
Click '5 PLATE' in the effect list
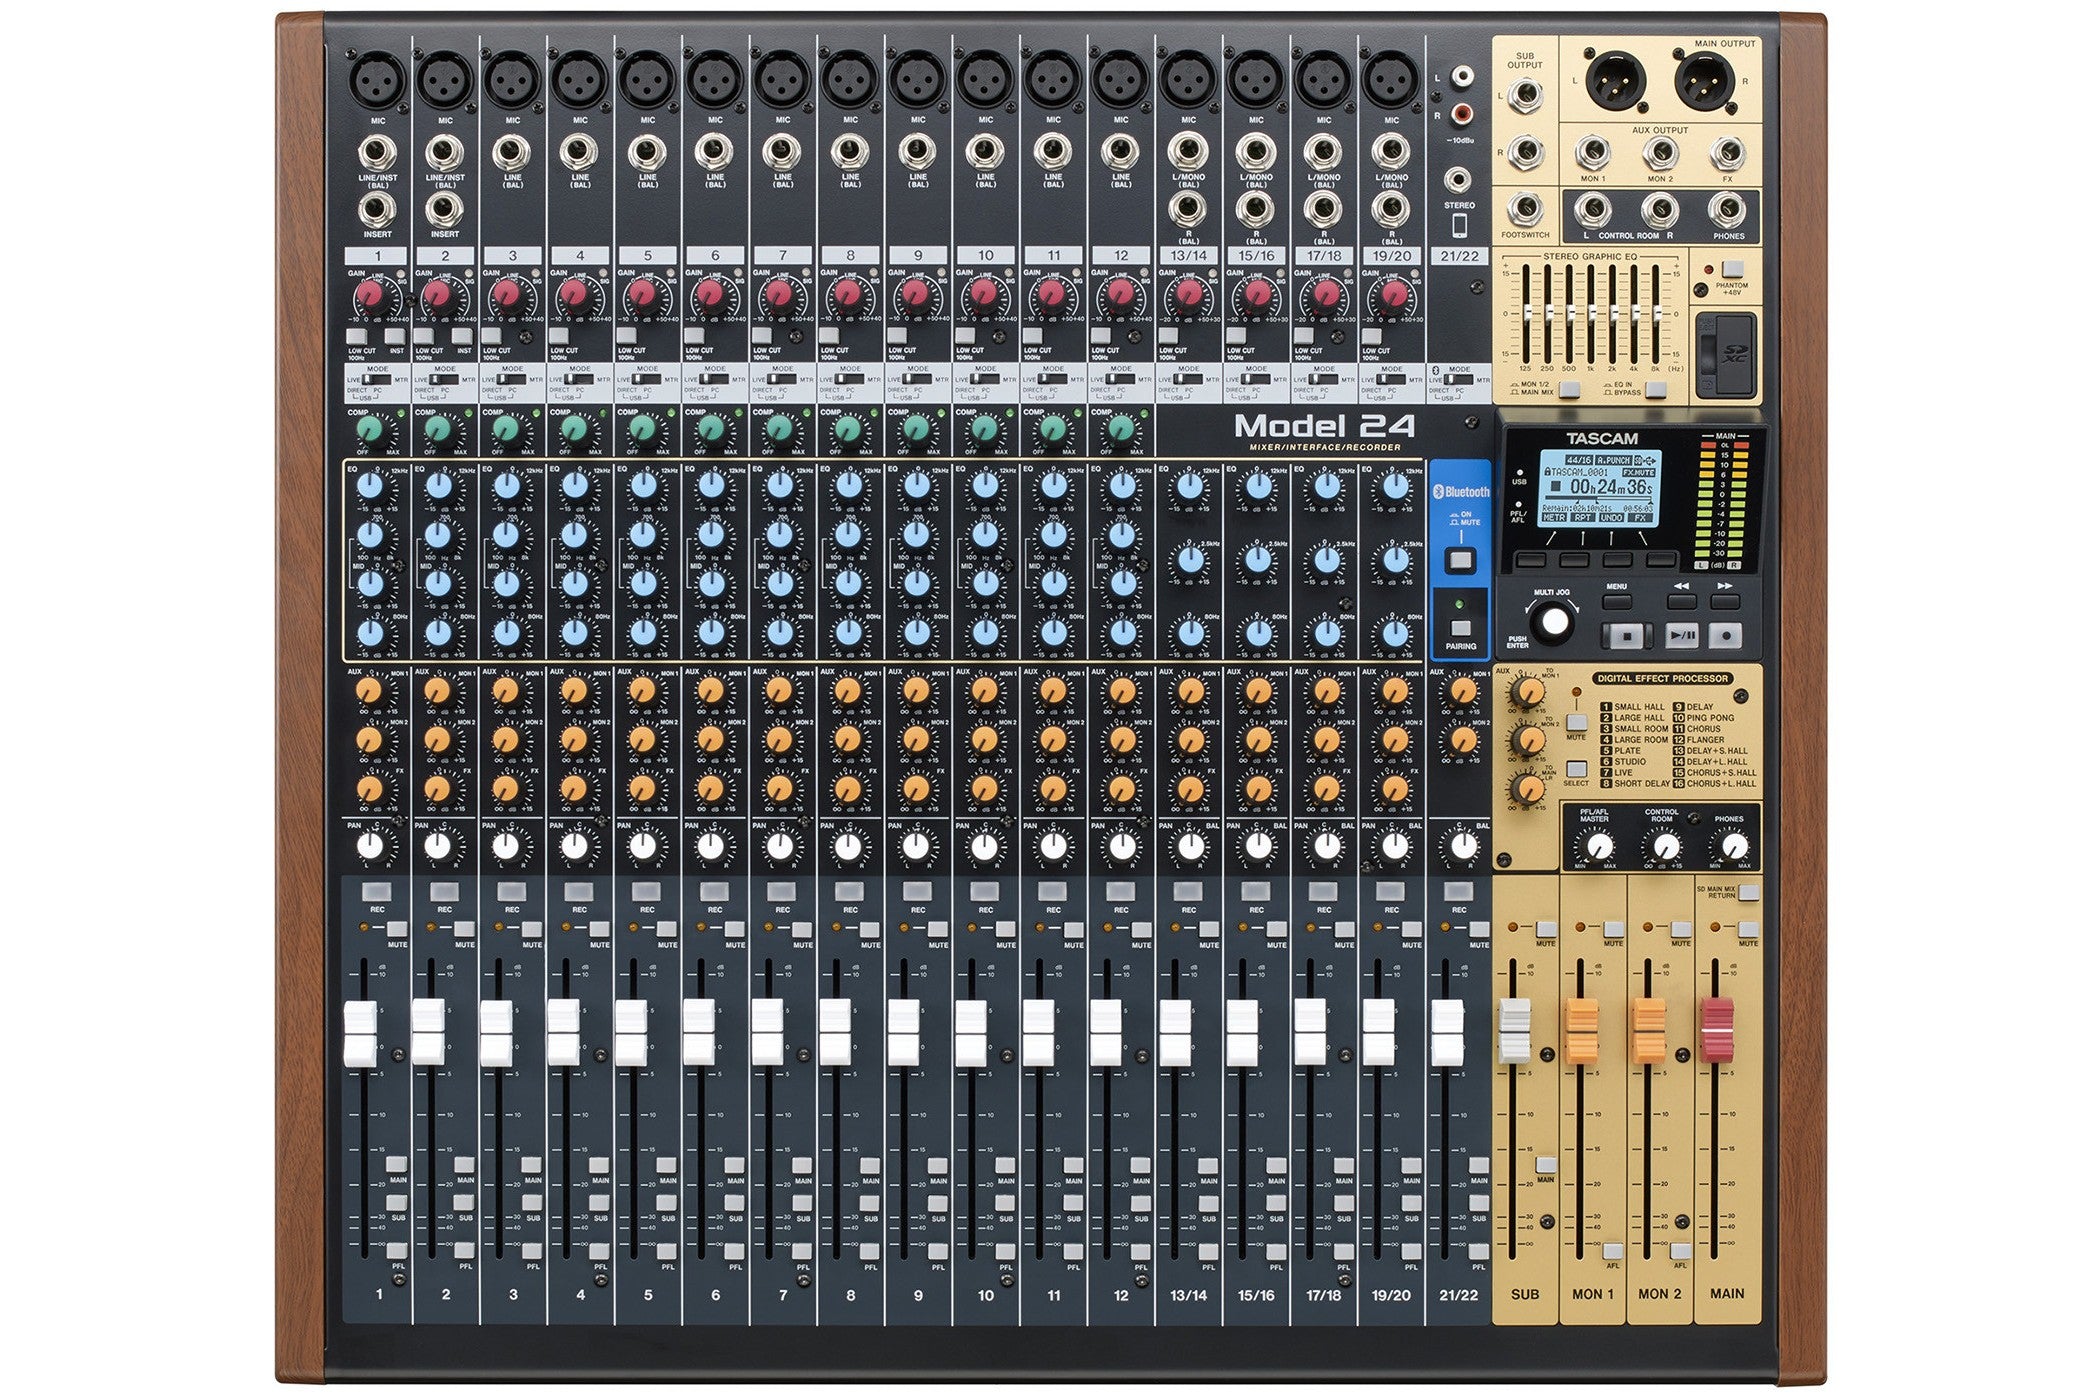point(1621,751)
